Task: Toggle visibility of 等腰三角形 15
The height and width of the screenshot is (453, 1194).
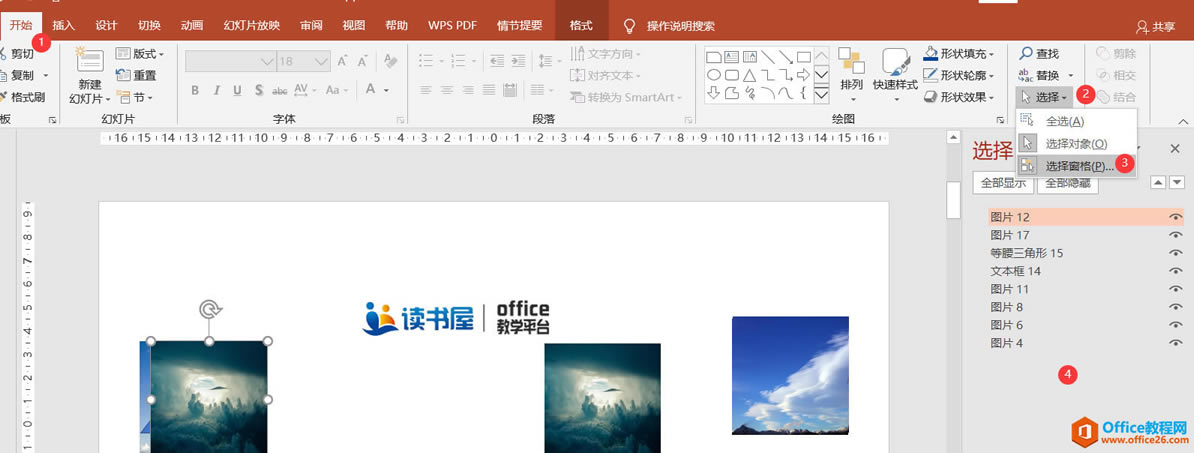Action: (x=1176, y=253)
